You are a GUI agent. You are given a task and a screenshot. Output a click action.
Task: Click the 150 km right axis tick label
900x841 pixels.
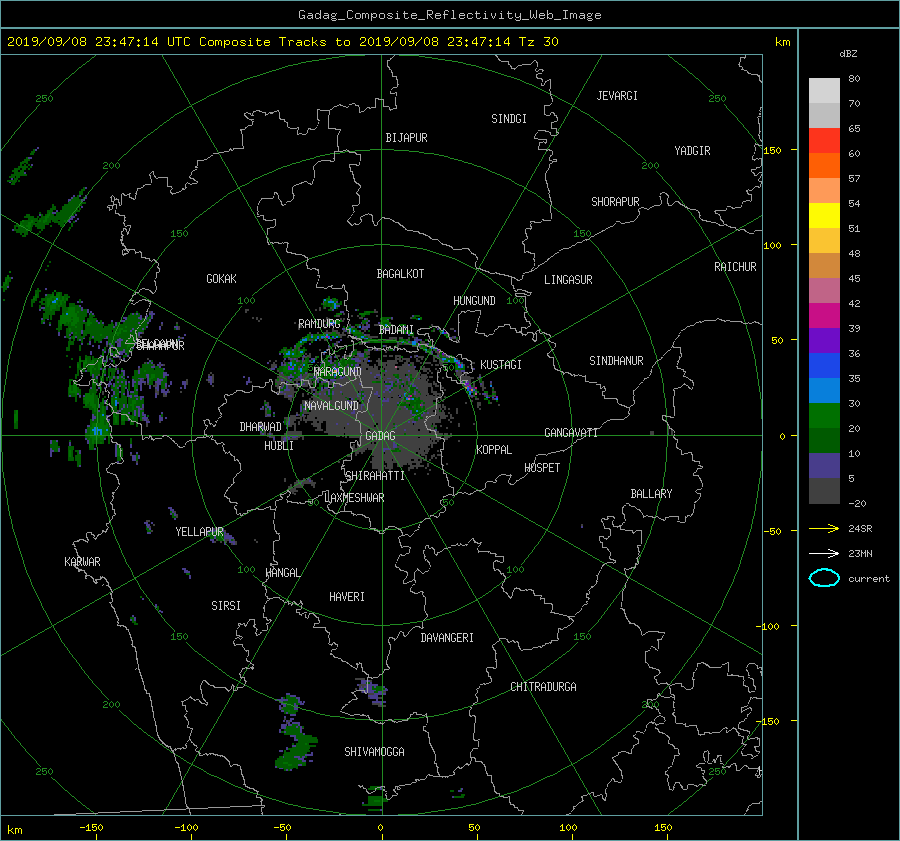pyautogui.click(x=773, y=150)
